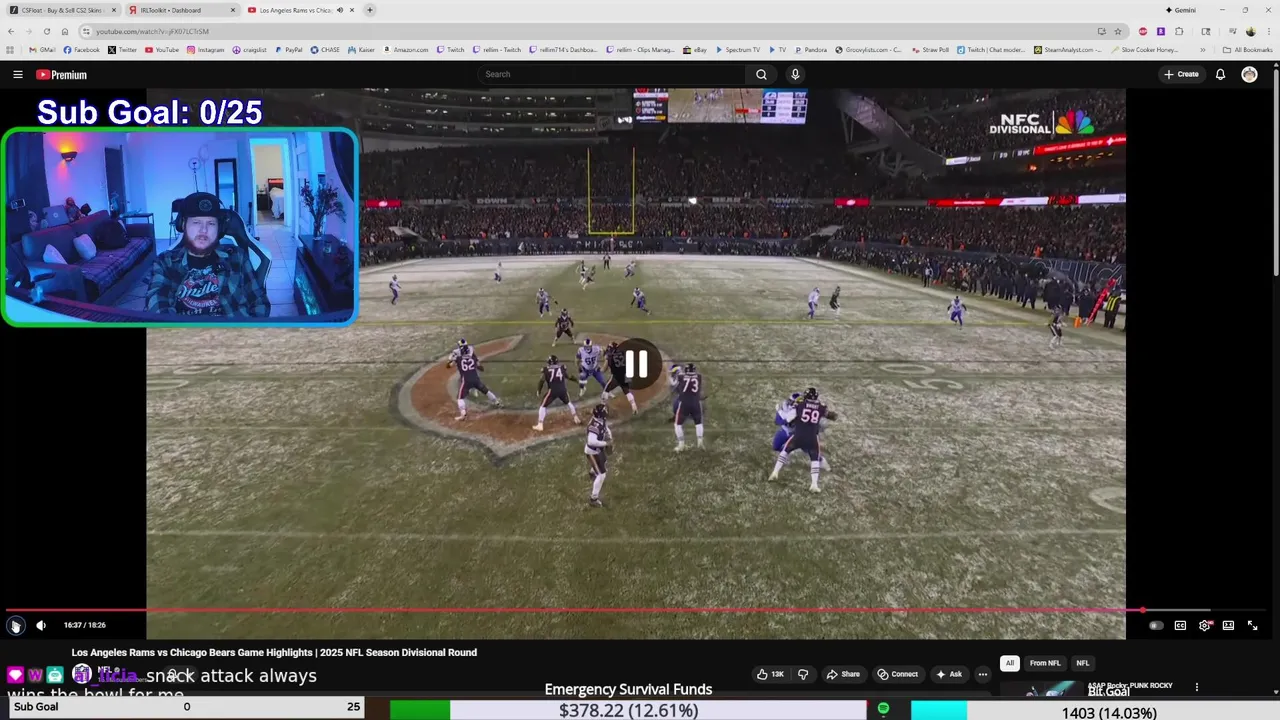Dislike the video with thumbs down
The height and width of the screenshot is (720, 1280).
click(803, 674)
